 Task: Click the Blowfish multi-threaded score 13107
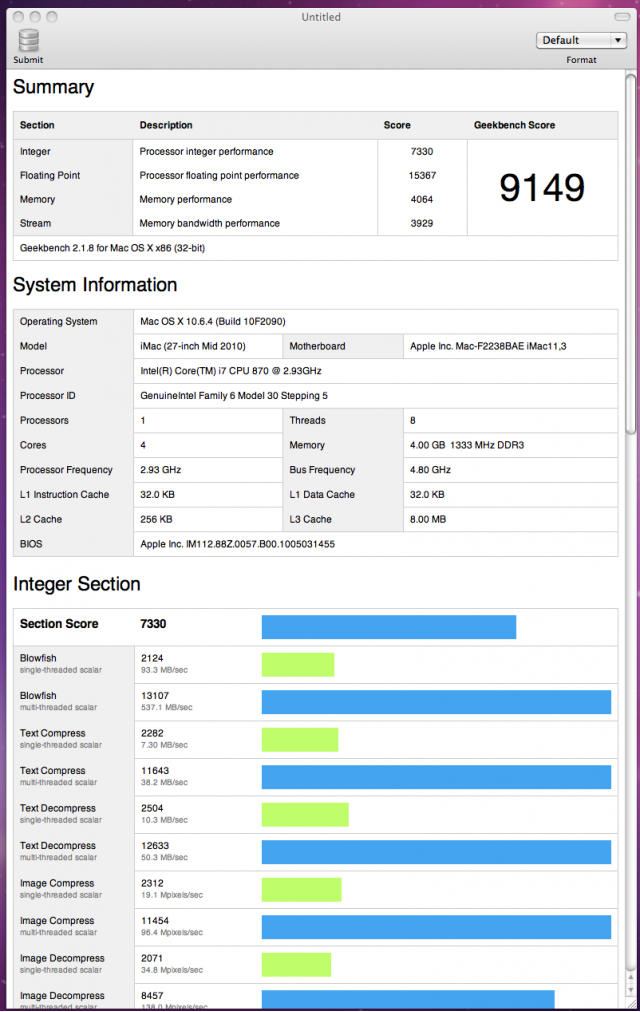coord(155,696)
